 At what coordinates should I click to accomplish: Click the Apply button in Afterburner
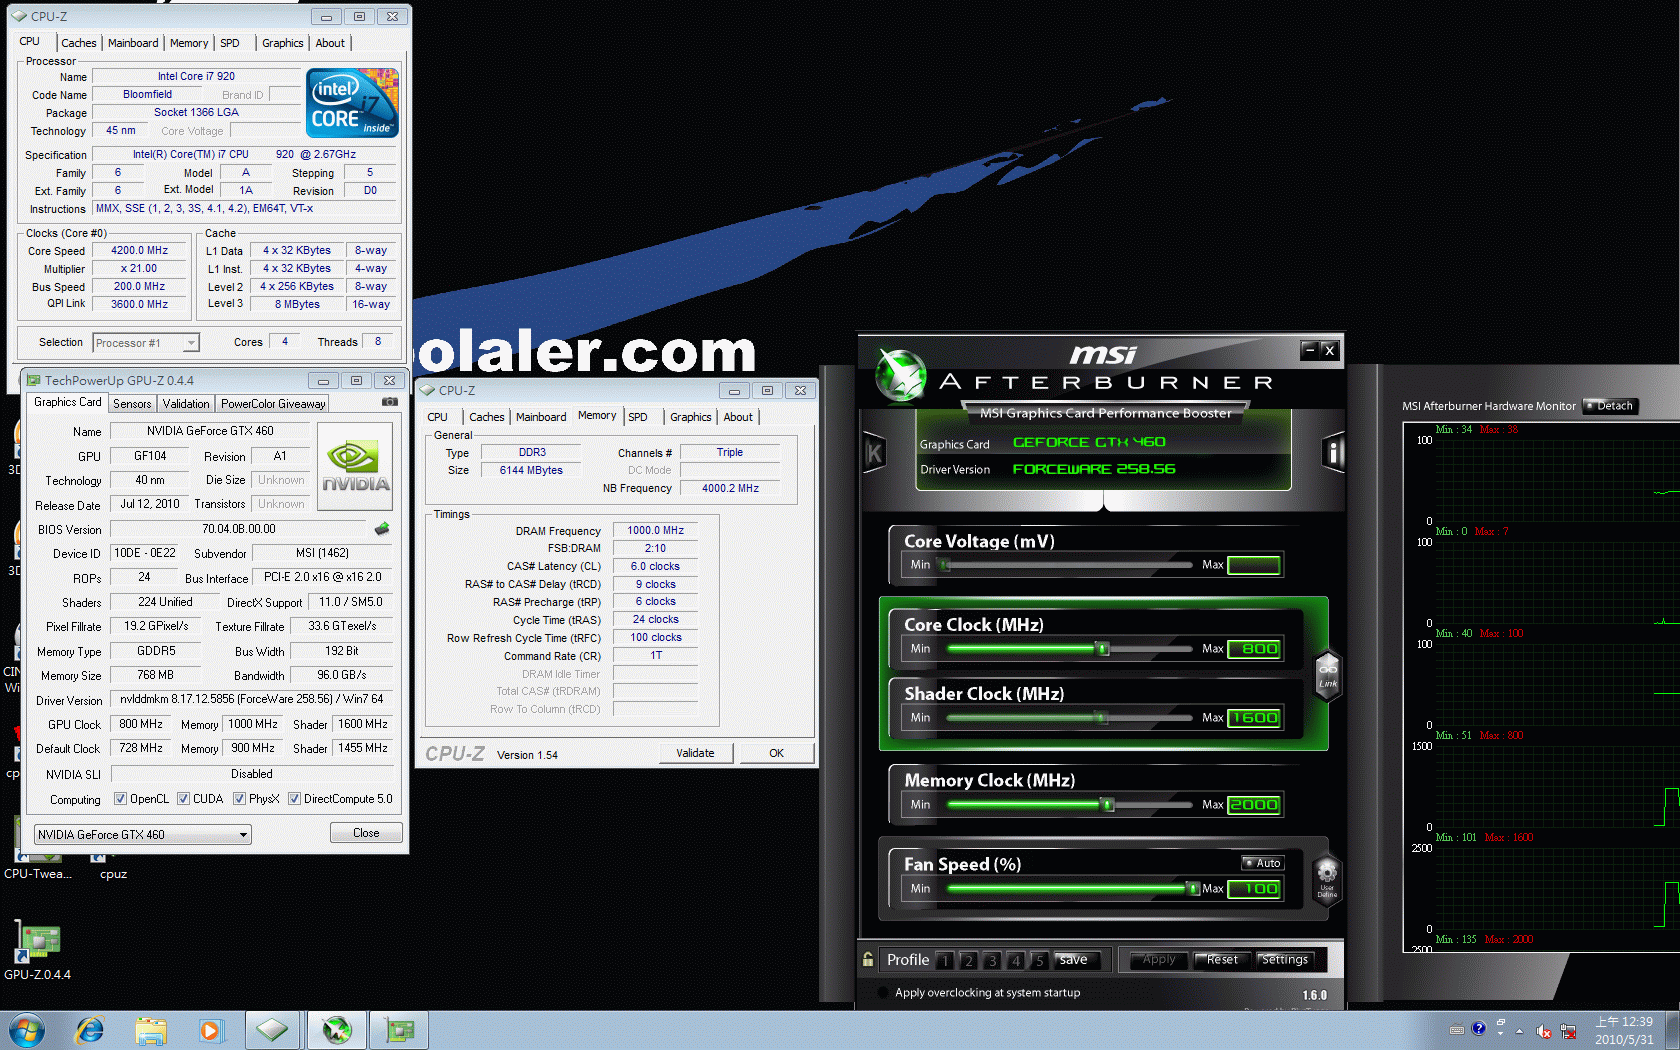click(x=1159, y=960)
